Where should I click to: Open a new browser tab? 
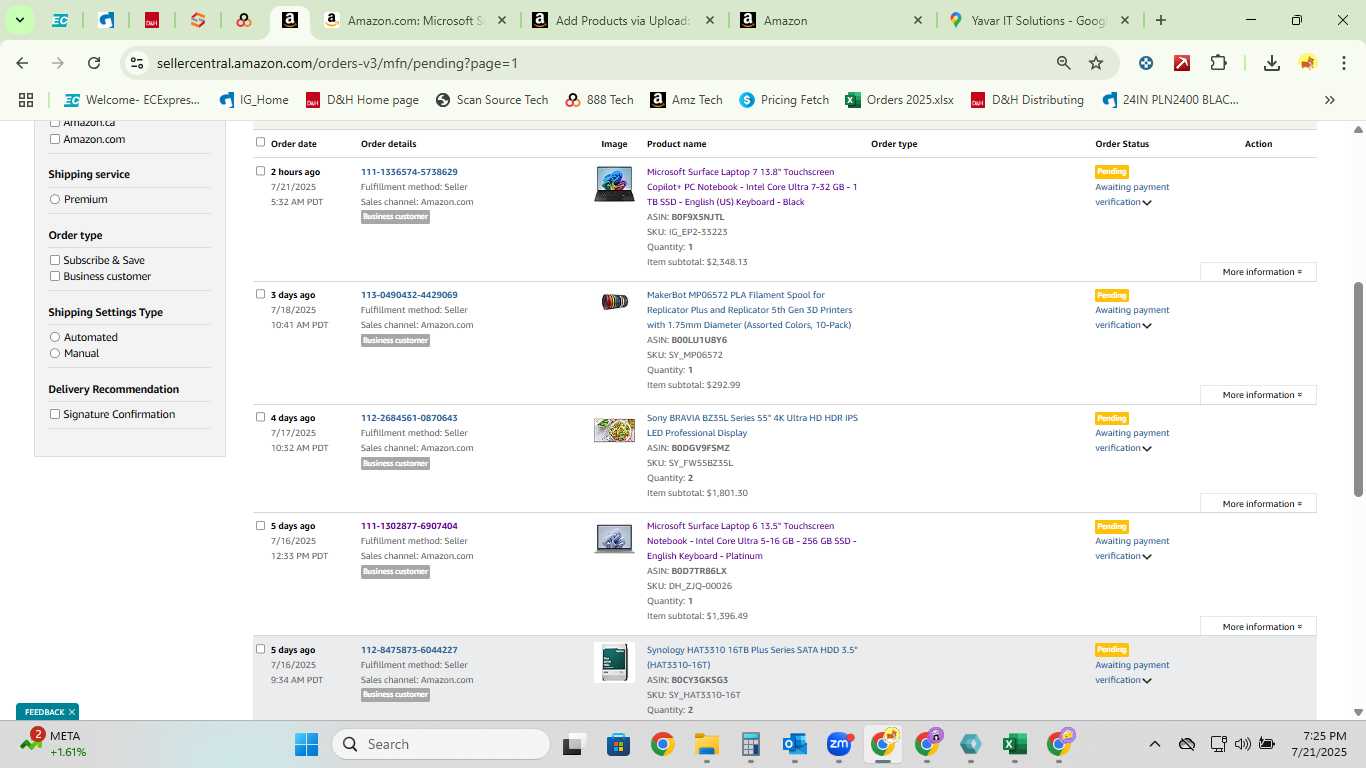1161,20
